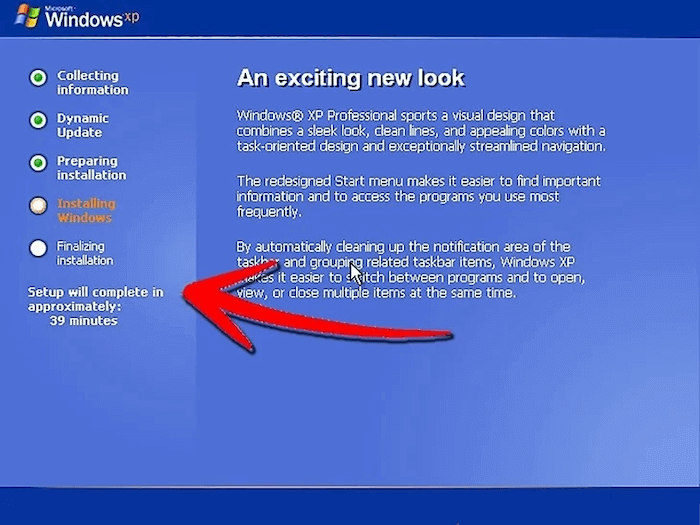Click the paragraph describing the visual design
The image size is (700, 525).
[420, 131]
